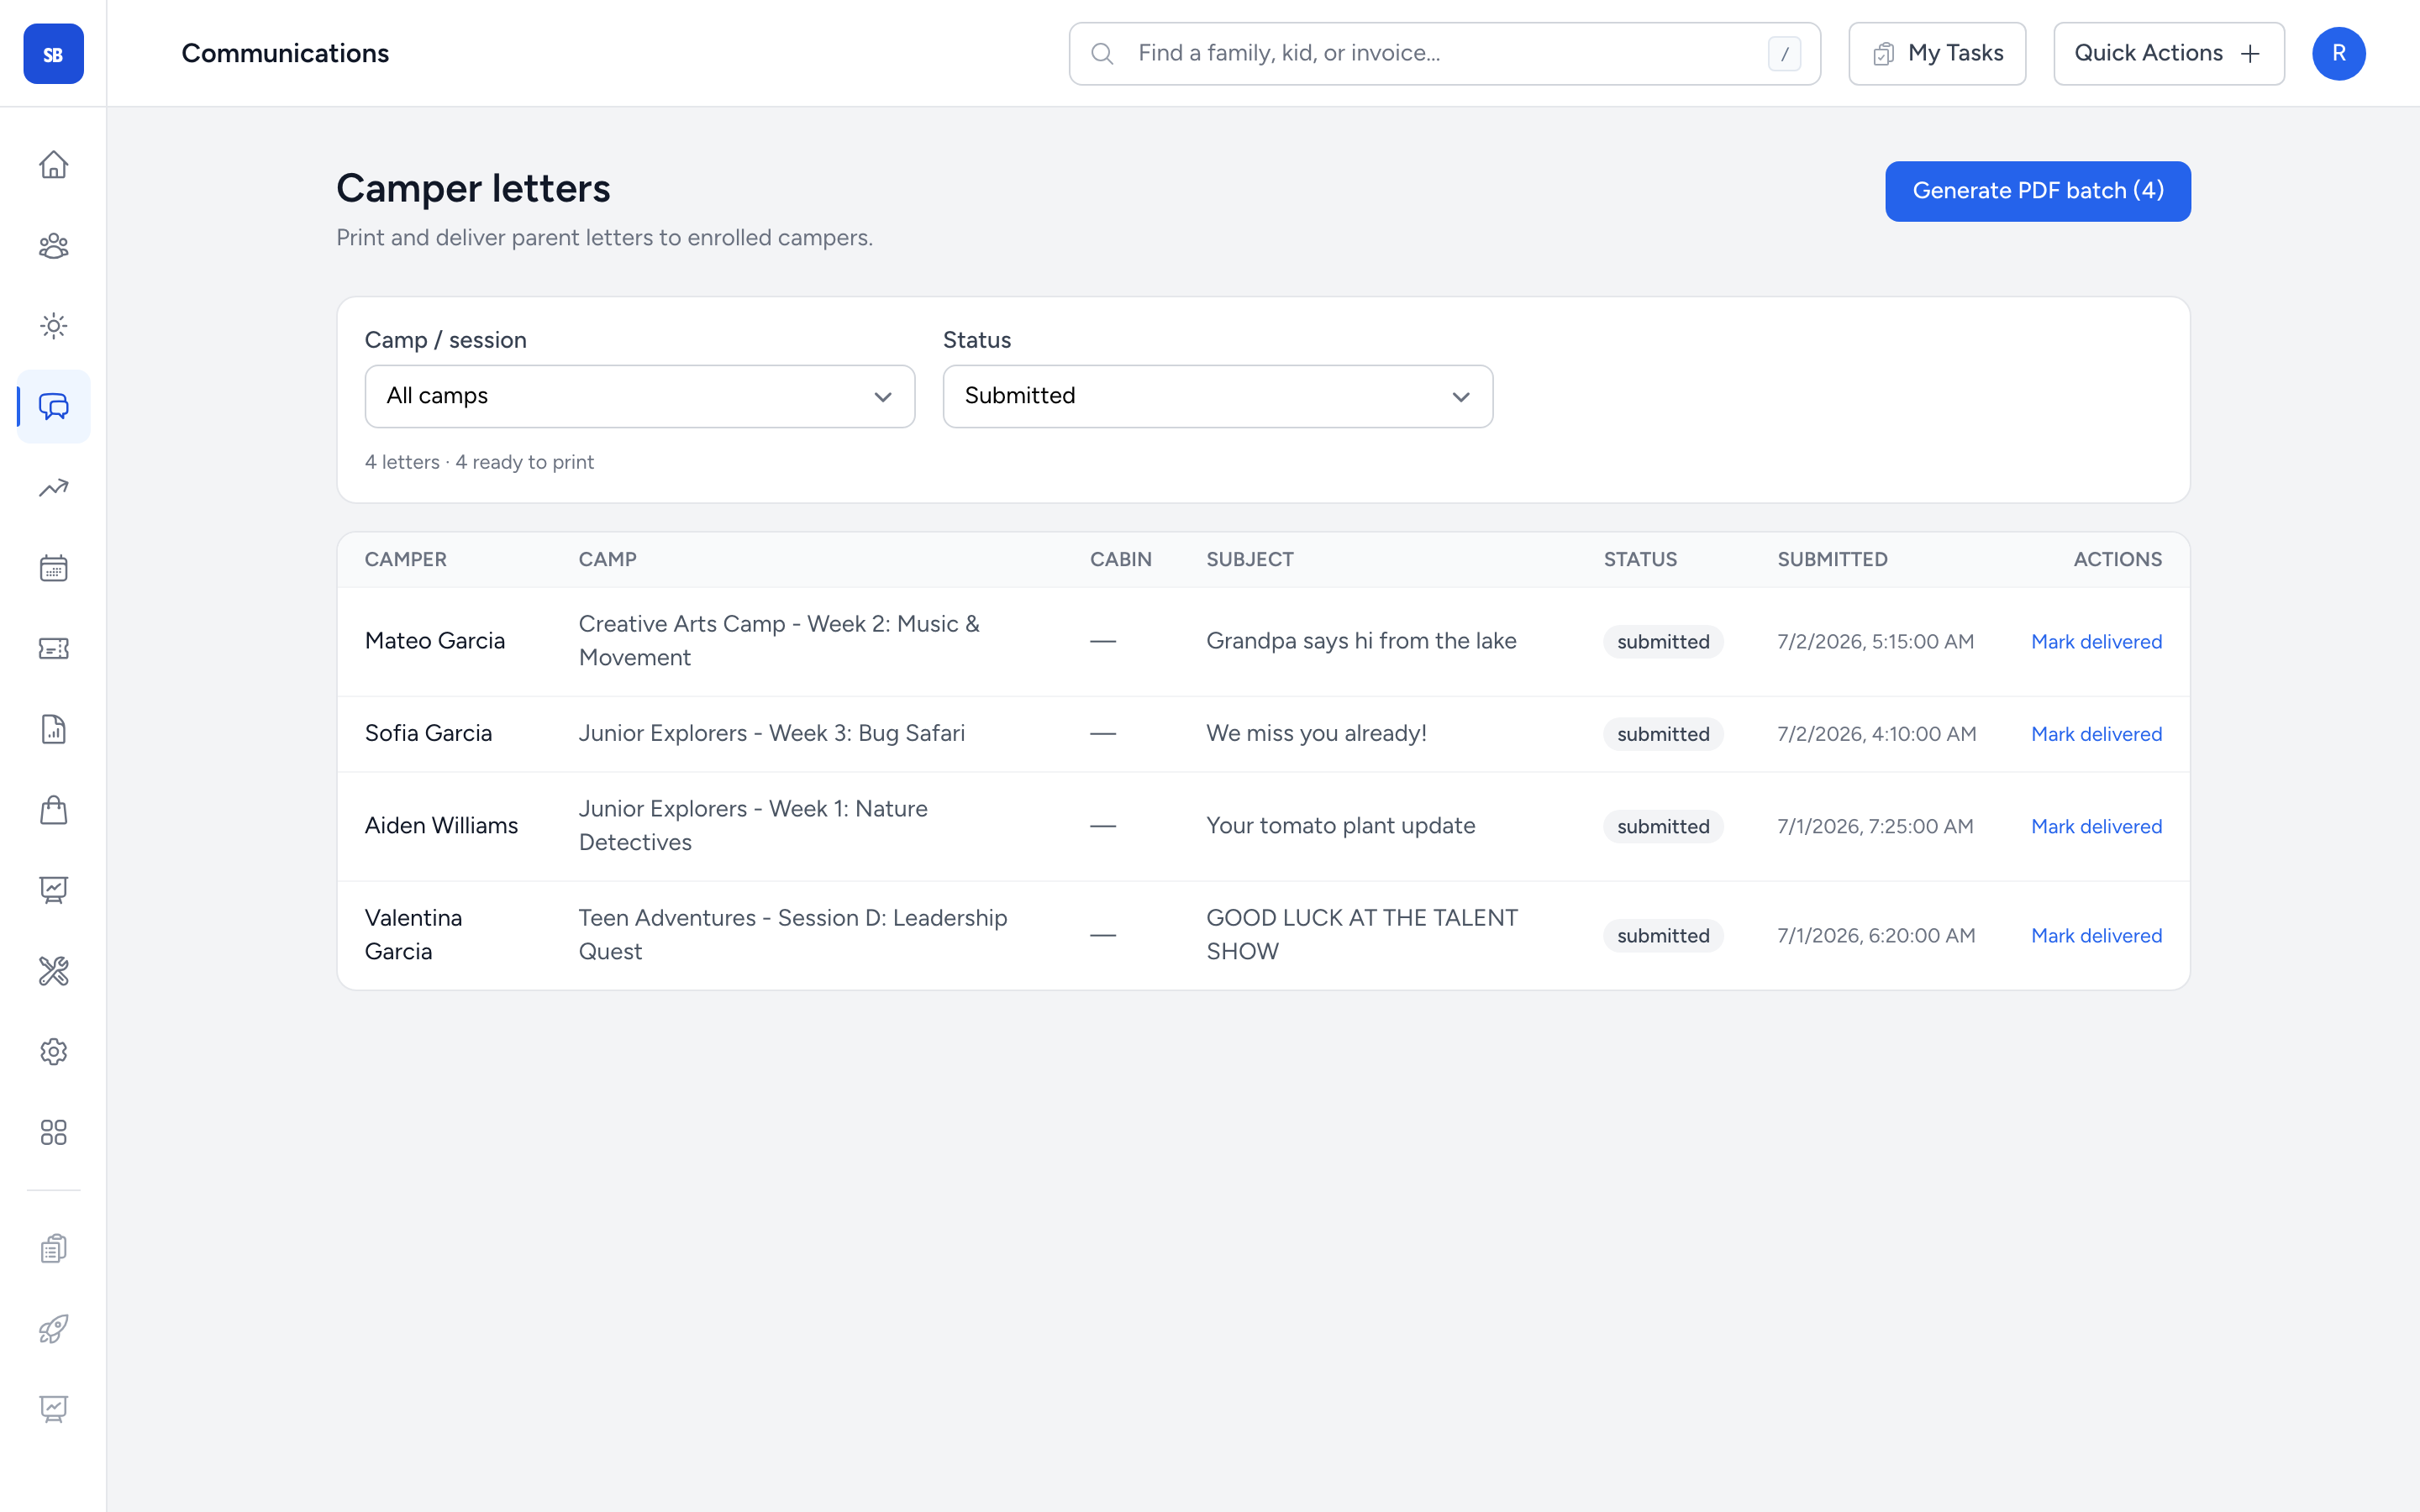Click subject "GOOD LUCK AT THE TALENT SHOW"
This screenshot has width=2420, height=1512.
tap(1362, 935)
